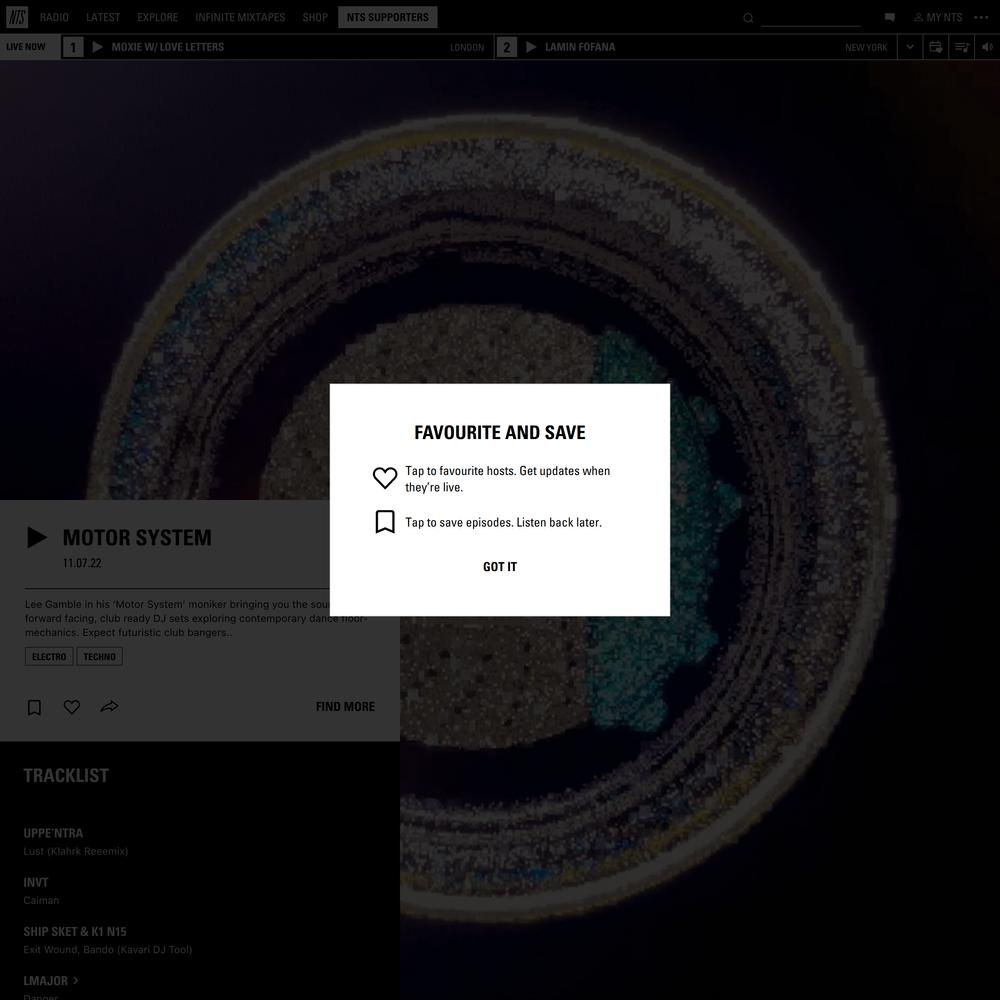Open the tracklist queue icon
The height and width of the screenshot is (1000, 1000).
[x=962, y=47]
